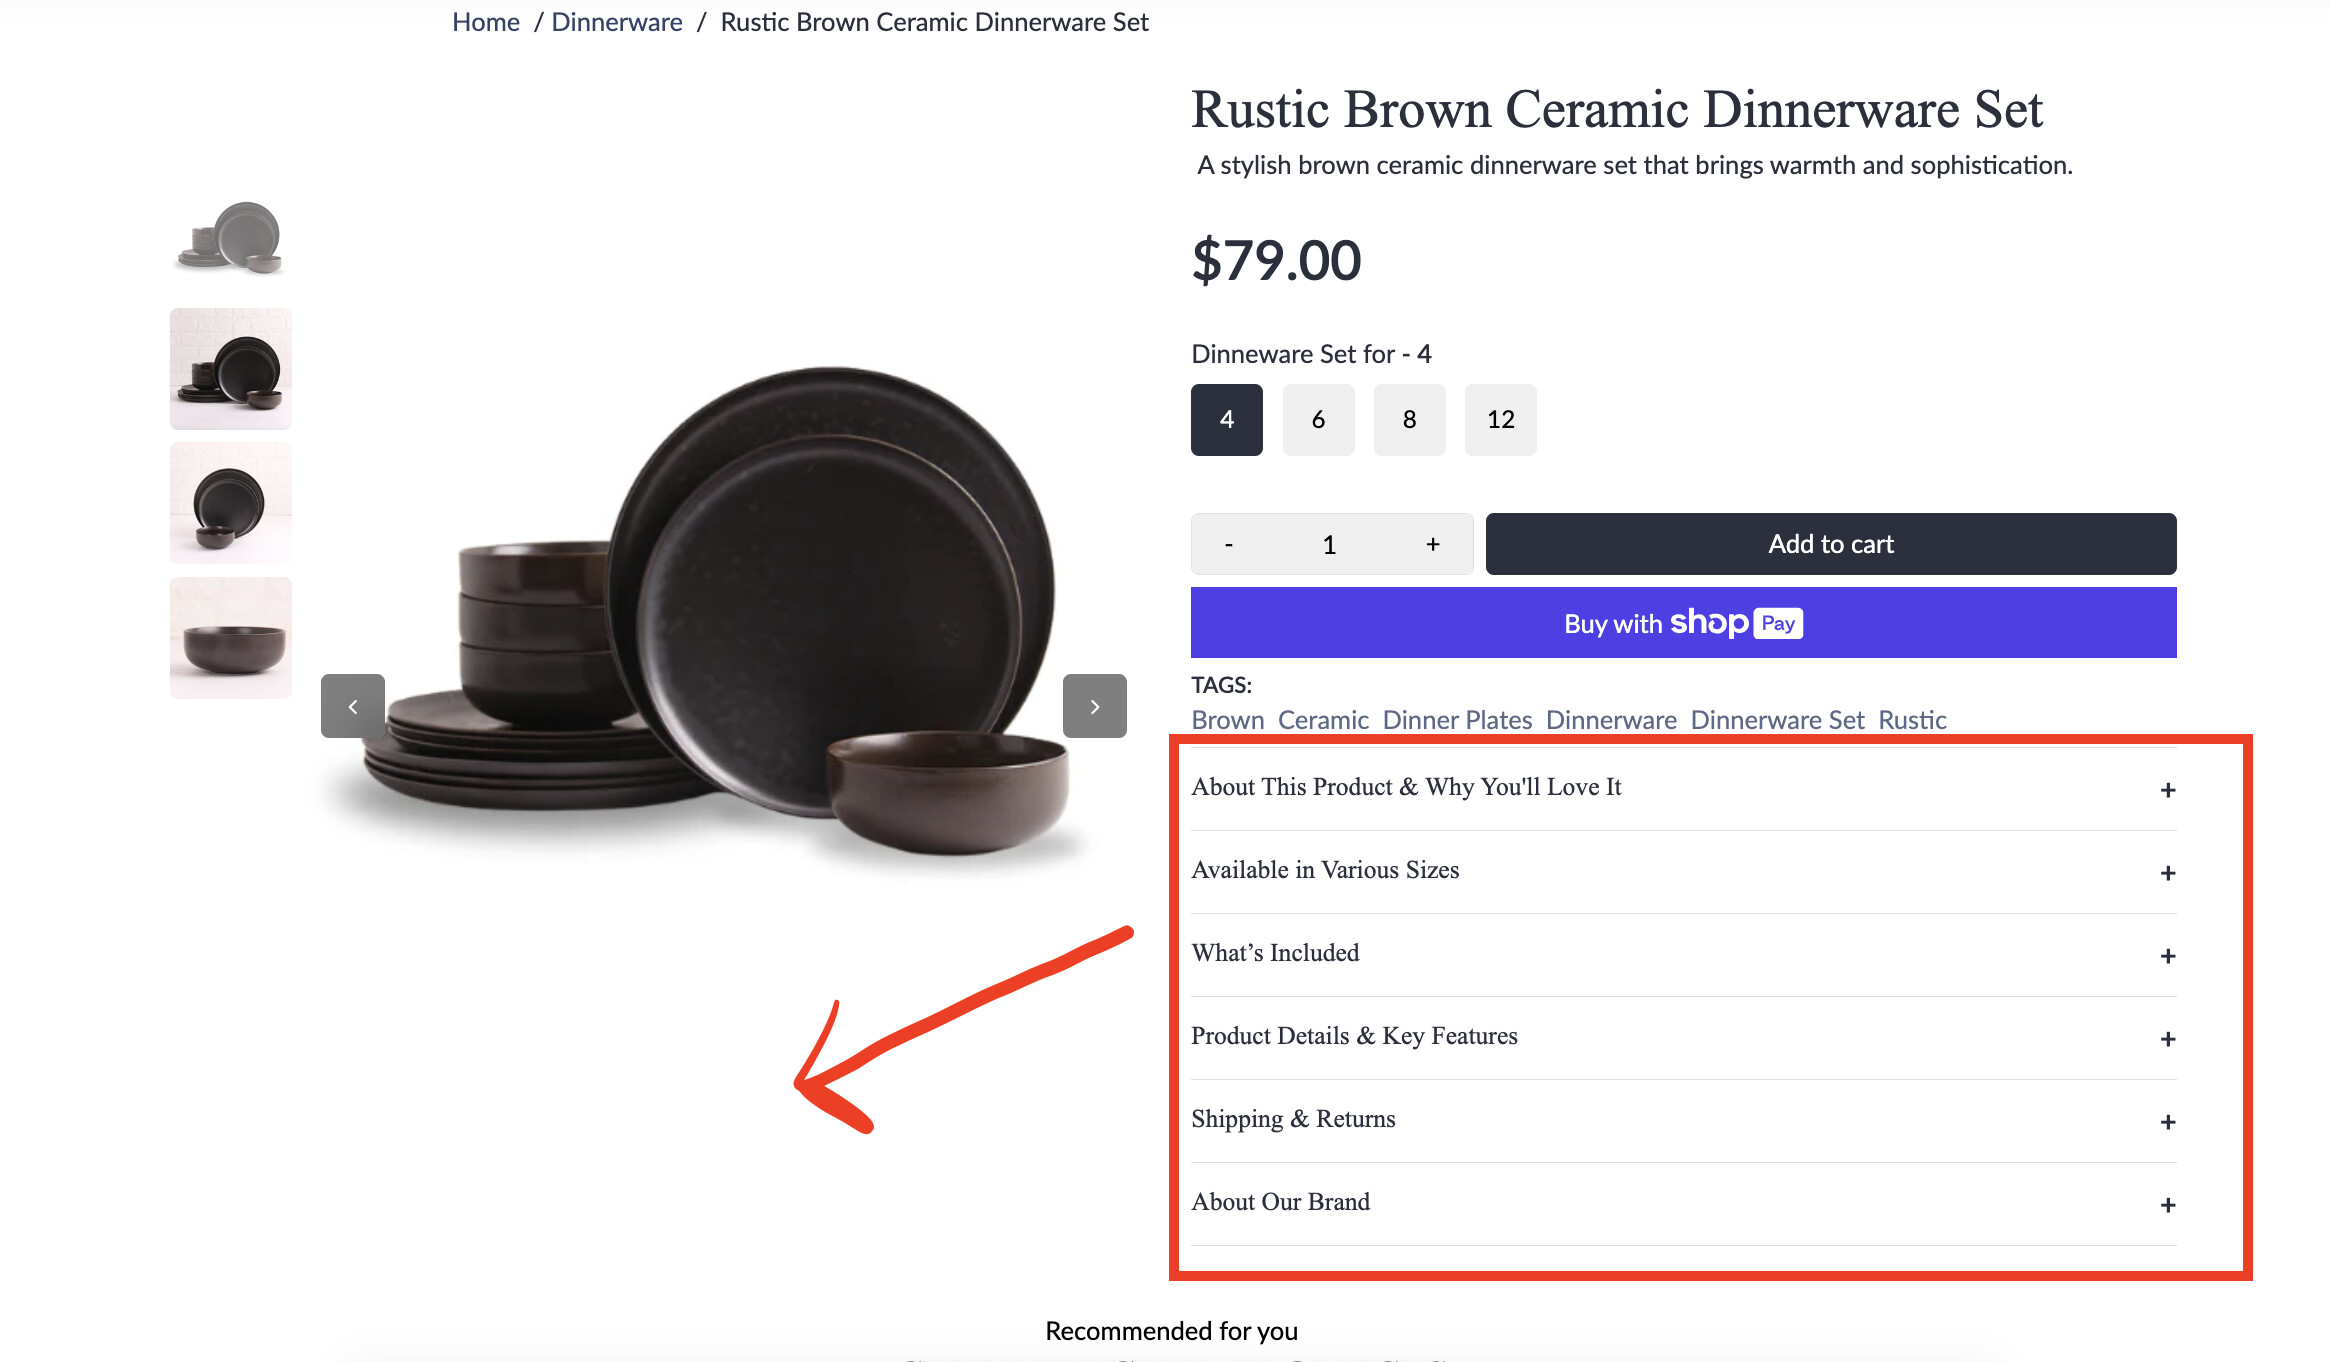2330x1362 pixels.
Task: Click plus icon for Product Details & Key Features
Action: point(2167,1039)
